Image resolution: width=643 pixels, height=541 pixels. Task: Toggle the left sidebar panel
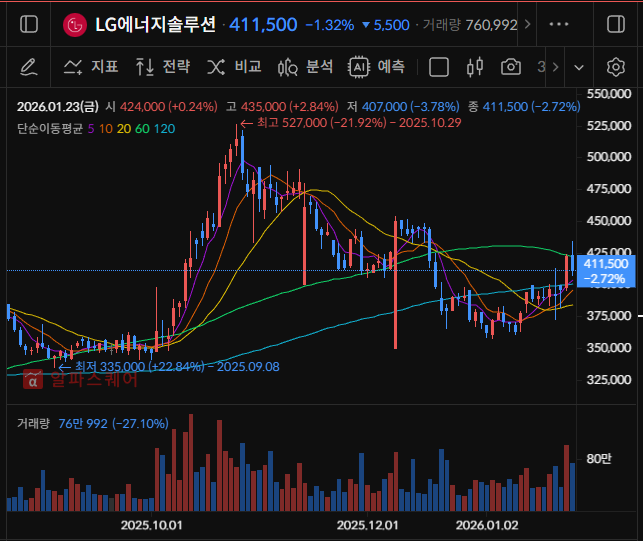click(x=29, y=24)
